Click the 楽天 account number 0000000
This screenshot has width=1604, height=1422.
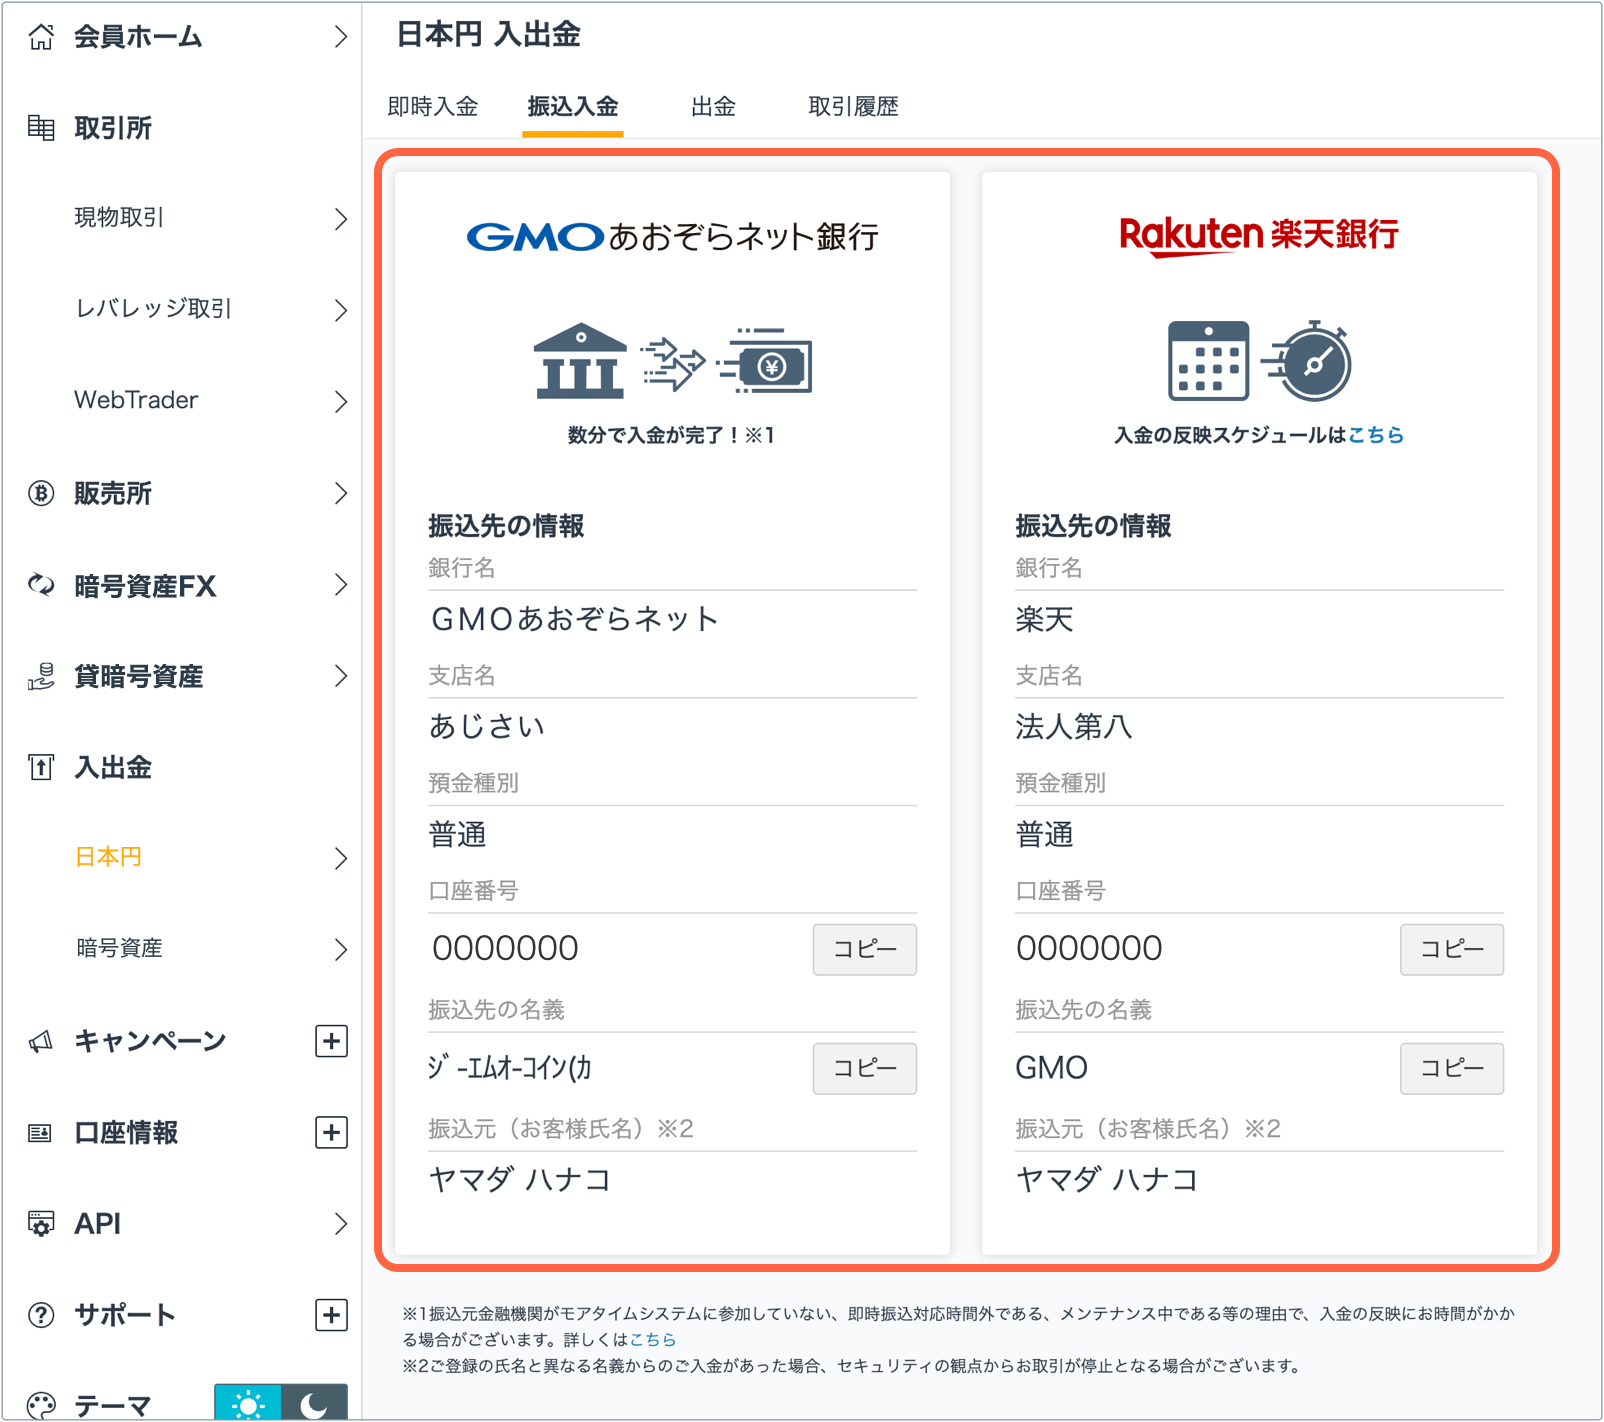[x=1089, y=948]
